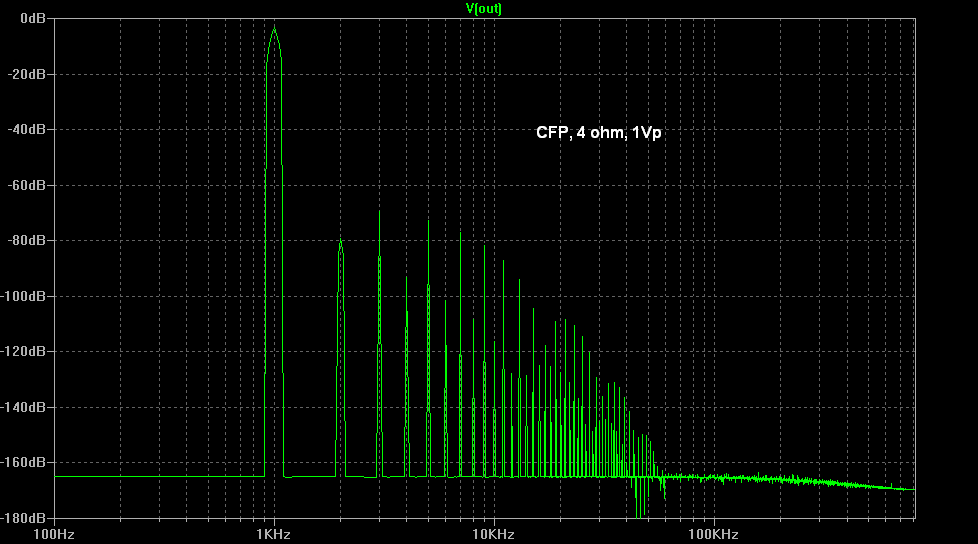Click the -180dB axis label
Viewport: 978px width, 544px height.
[23, 518]
